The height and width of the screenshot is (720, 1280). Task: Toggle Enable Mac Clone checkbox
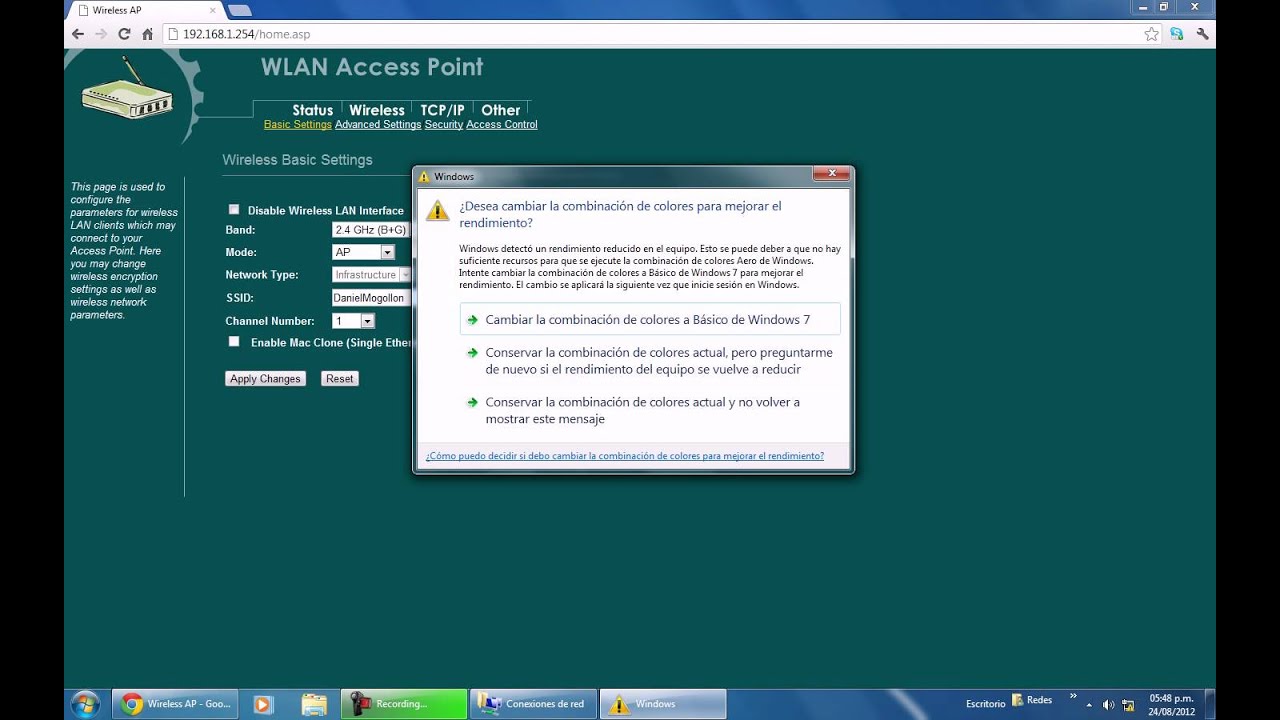234,341
